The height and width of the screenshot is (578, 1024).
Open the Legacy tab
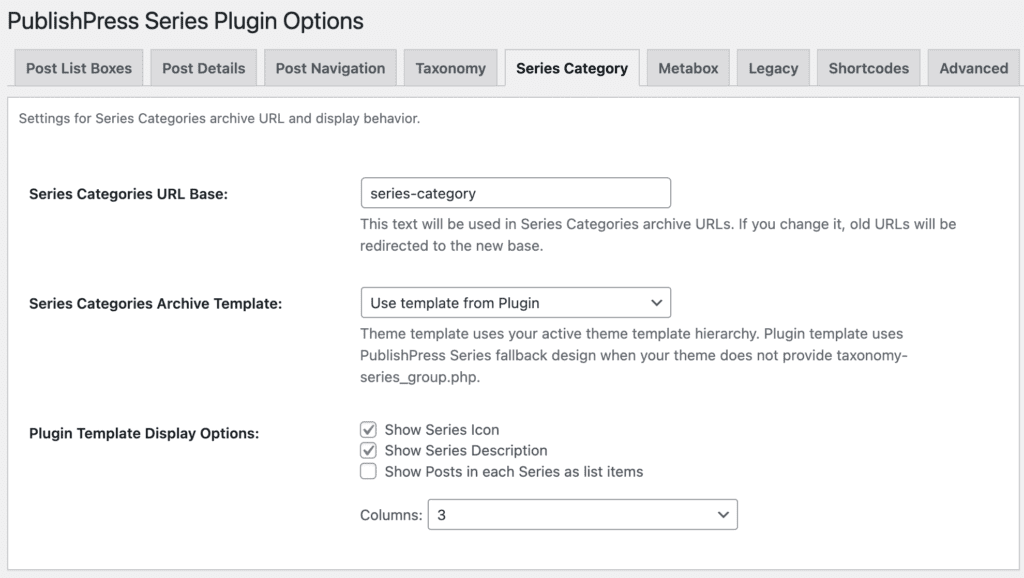pos(773,68)
